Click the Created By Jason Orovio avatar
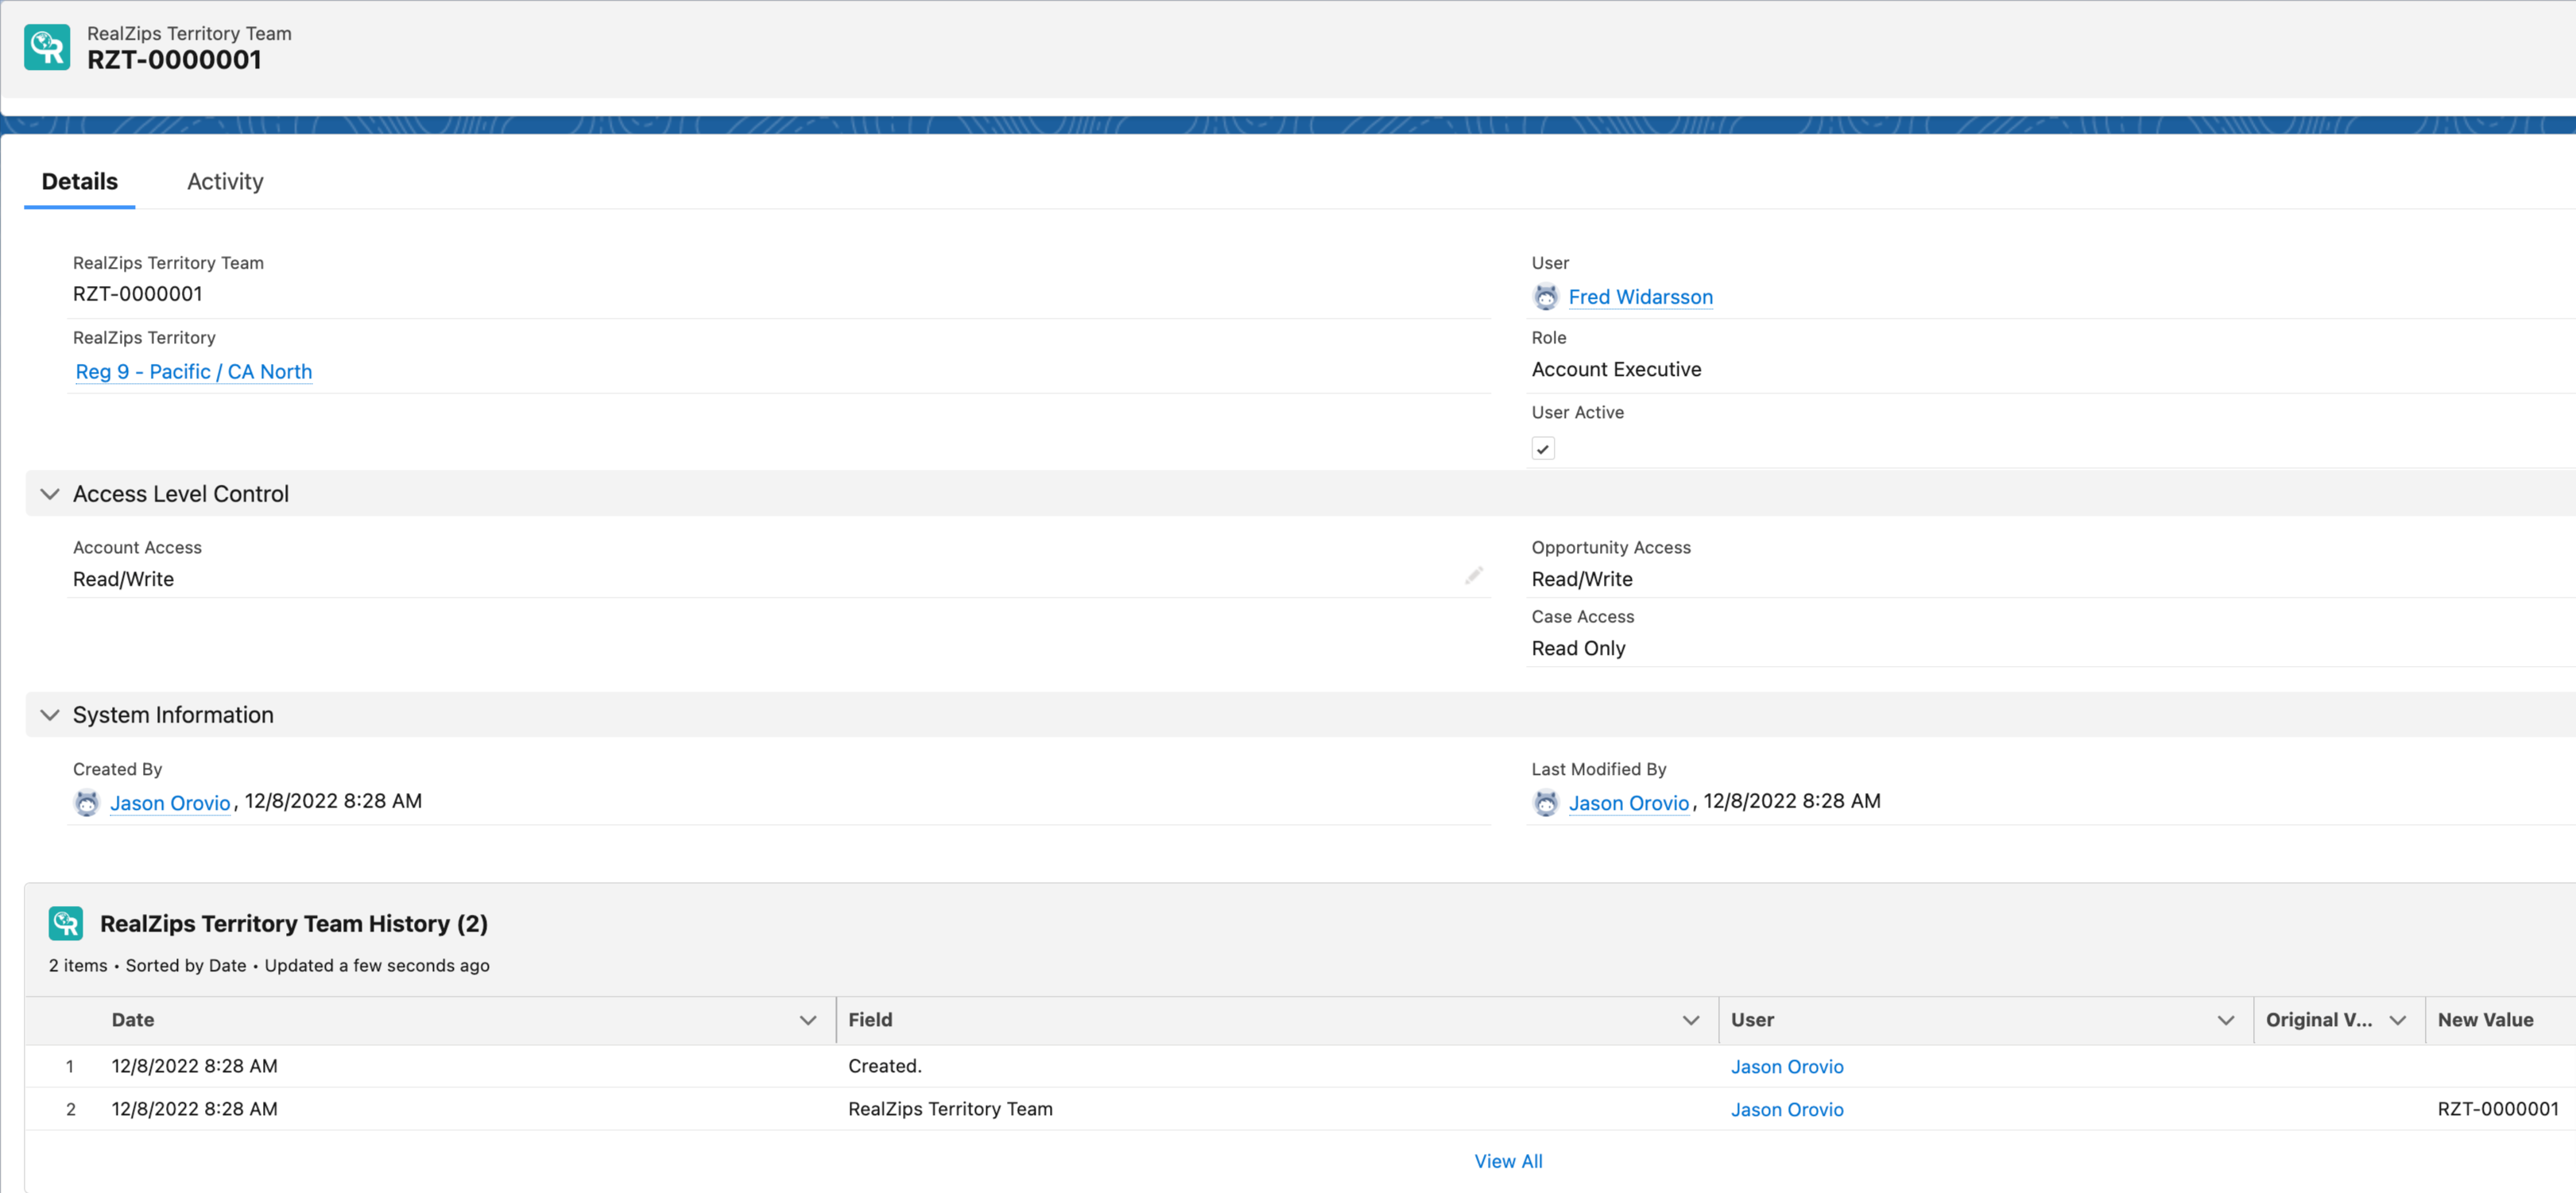 (x=87, y=803)
